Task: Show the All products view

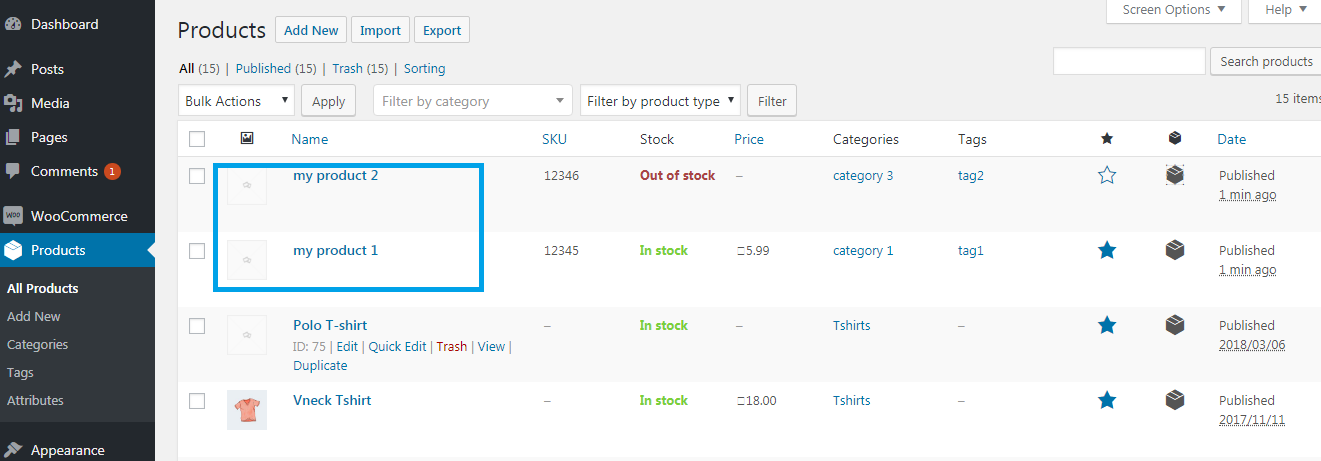Action: (x=186, y=69)
